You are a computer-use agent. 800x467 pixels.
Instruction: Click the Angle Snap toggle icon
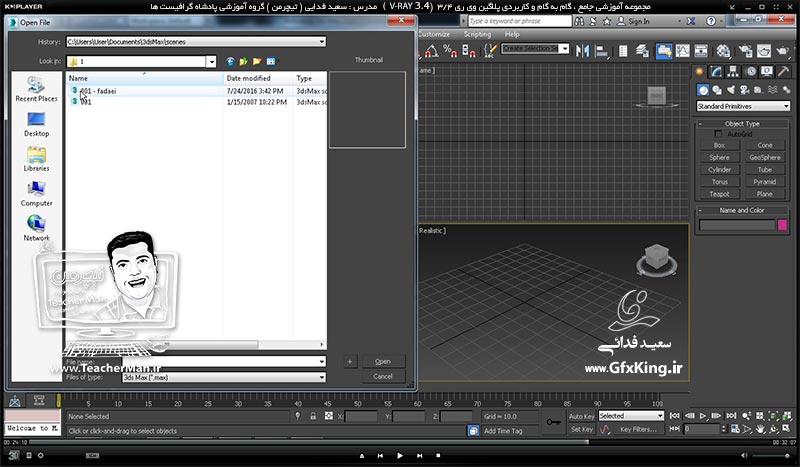pos(431,51)
